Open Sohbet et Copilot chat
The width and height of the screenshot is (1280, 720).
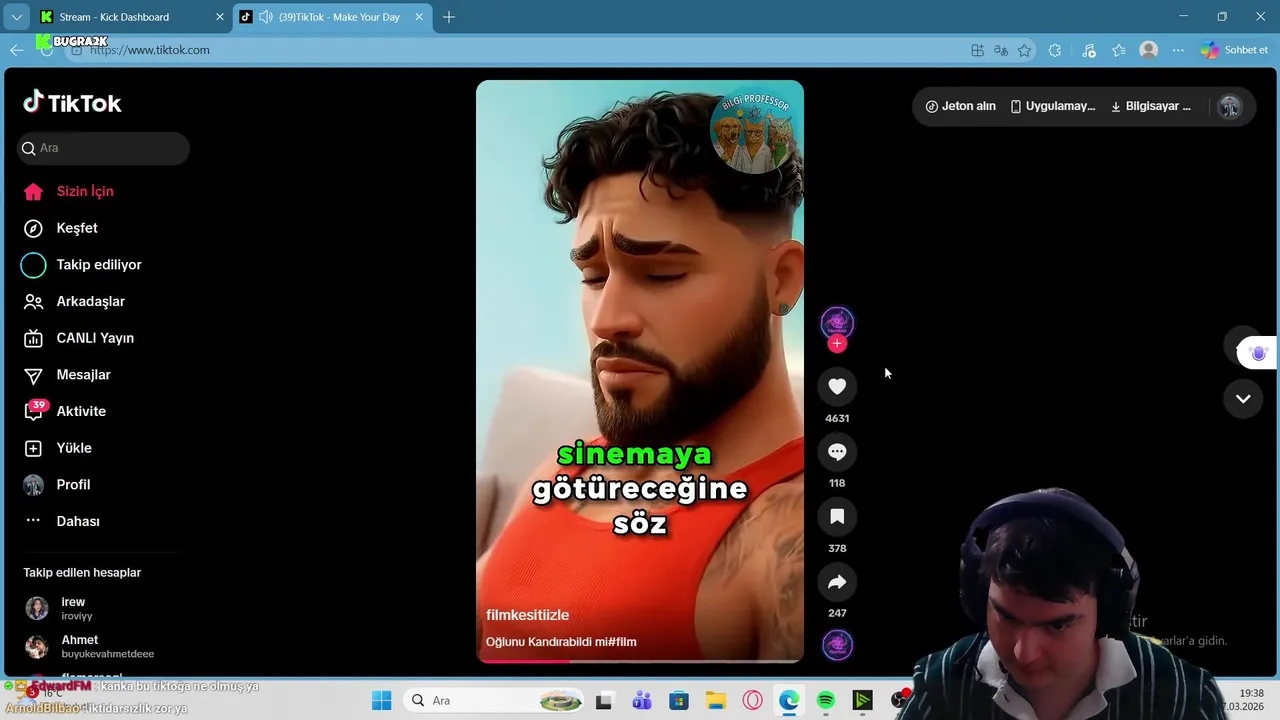(x=1235, y=50)
